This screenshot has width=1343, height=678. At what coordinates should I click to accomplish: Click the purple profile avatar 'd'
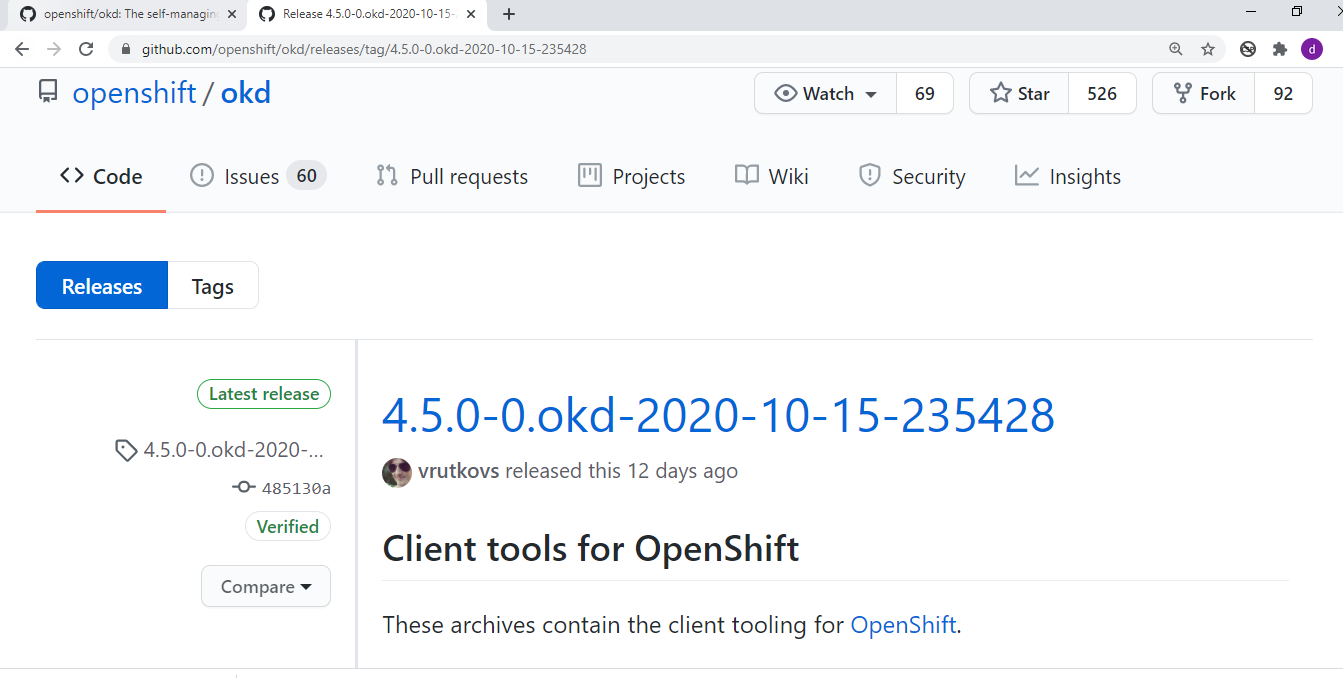(1311, 49)
